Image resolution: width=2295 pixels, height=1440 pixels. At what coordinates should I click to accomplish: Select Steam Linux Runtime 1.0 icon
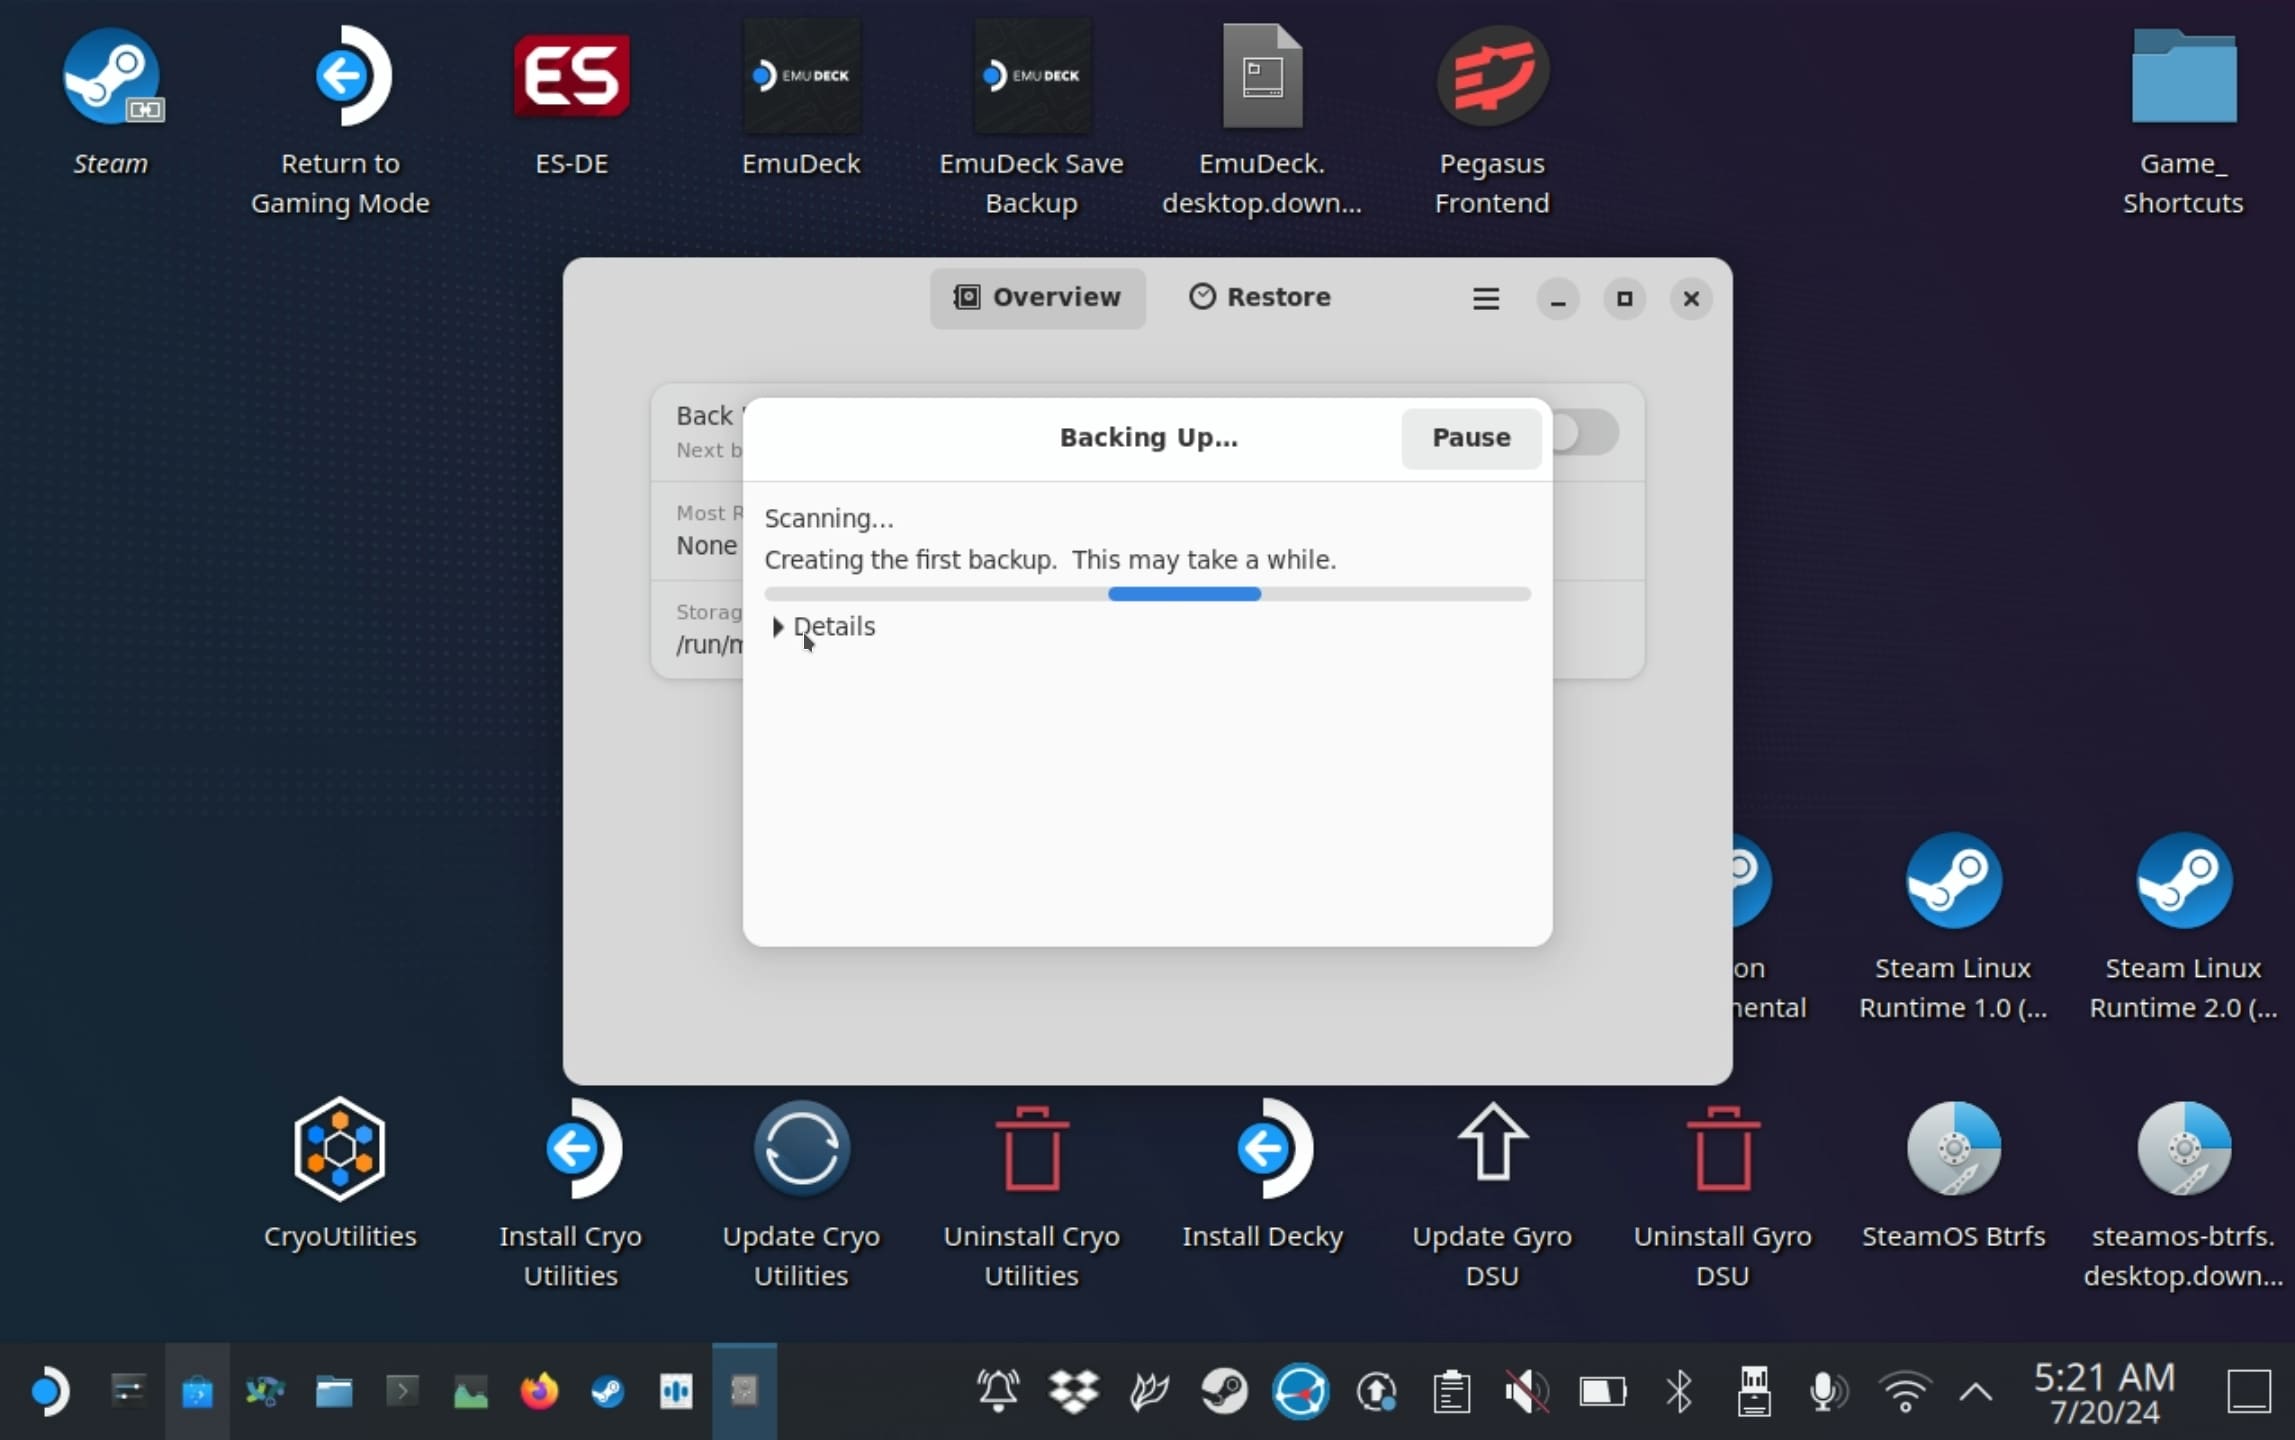(x=1953, y=925)
